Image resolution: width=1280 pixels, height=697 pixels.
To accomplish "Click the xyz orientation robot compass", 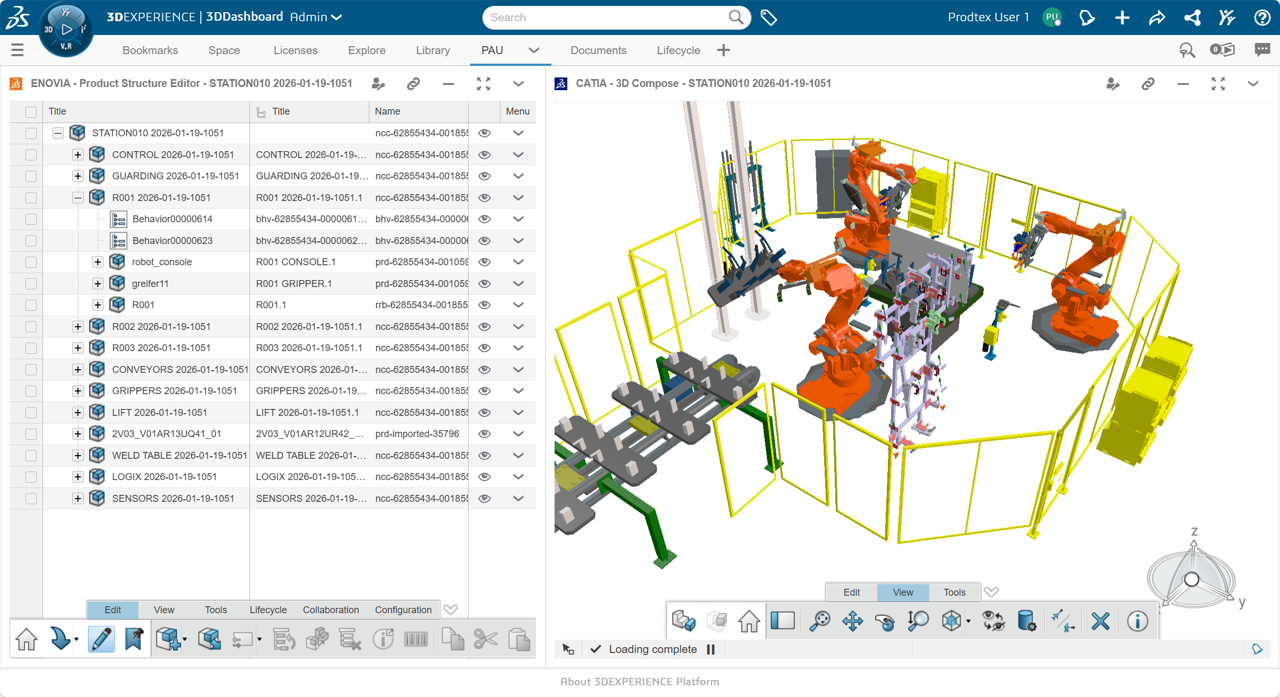I will (x=1192, y=577).
